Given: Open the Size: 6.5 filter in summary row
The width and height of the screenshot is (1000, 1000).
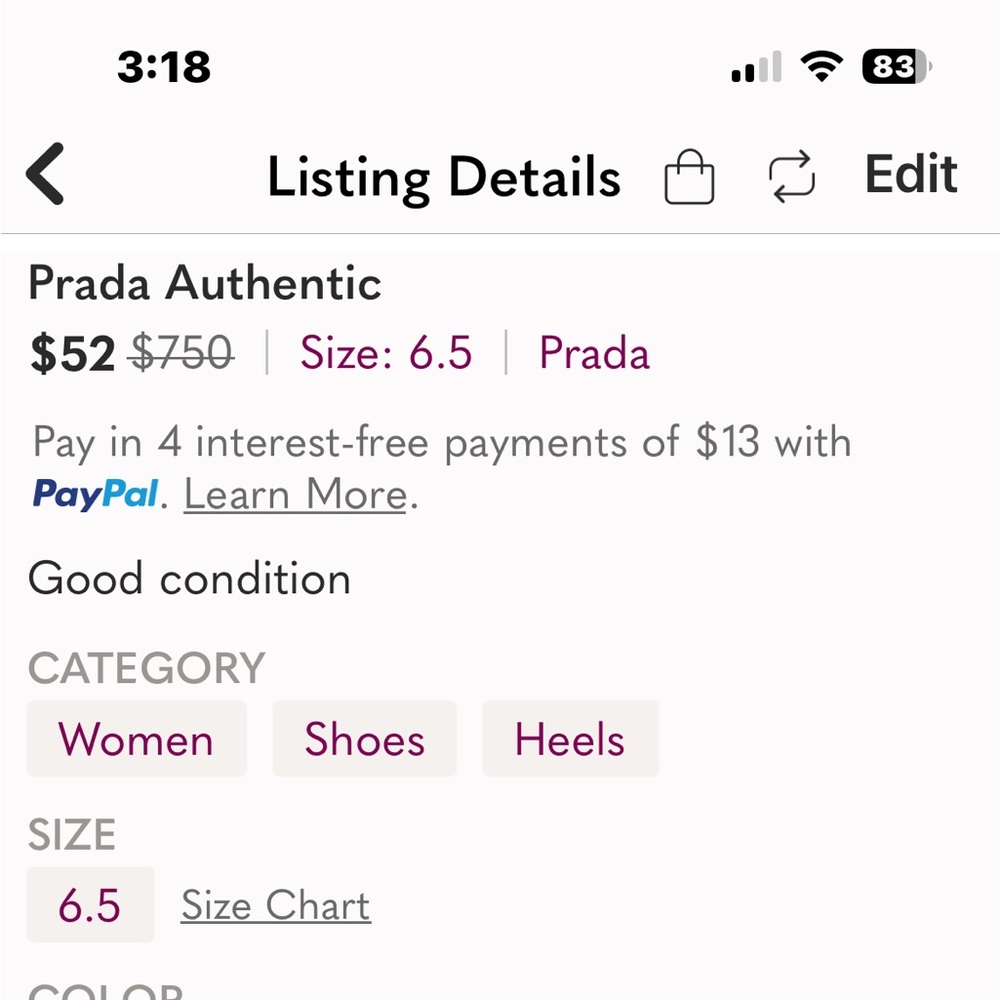Looking at the screenshot, I should (x=388, y=353).
